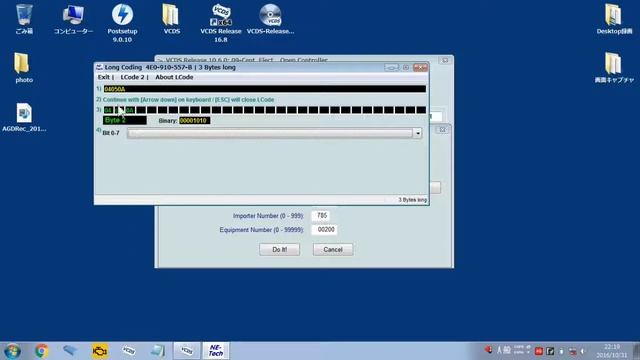The image size is (640, 360).
Task: Select the VCDS Release 16.8 shortcut
Action: (220, 23)
